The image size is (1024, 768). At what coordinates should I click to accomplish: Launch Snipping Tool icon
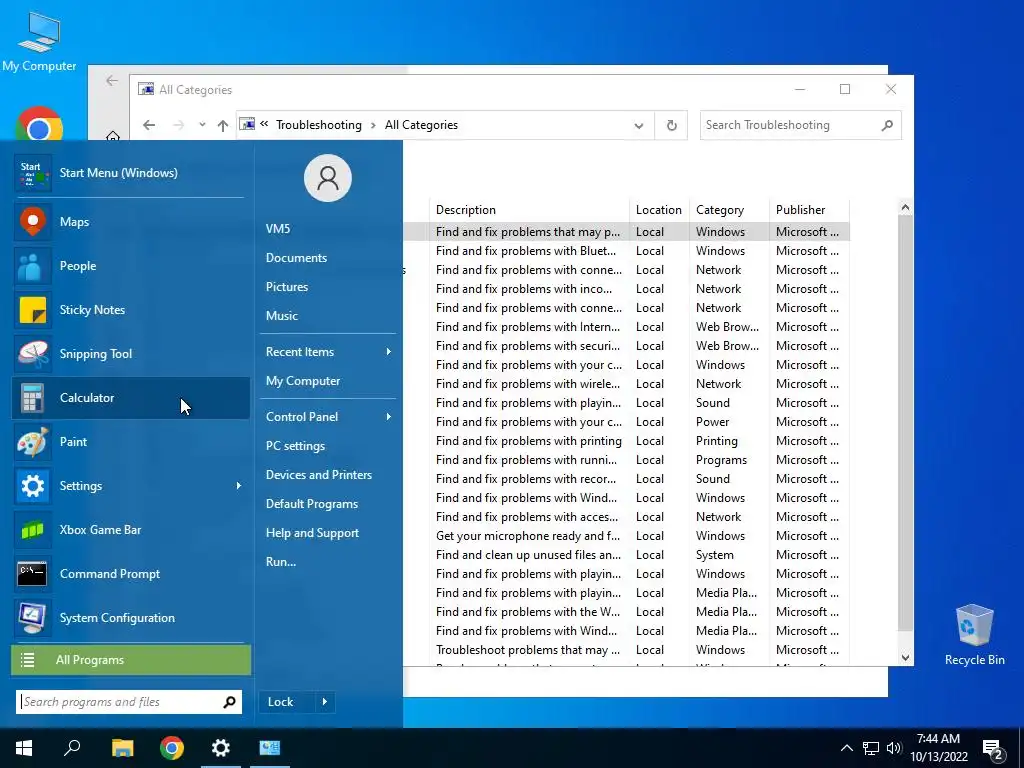coord(31,353)
